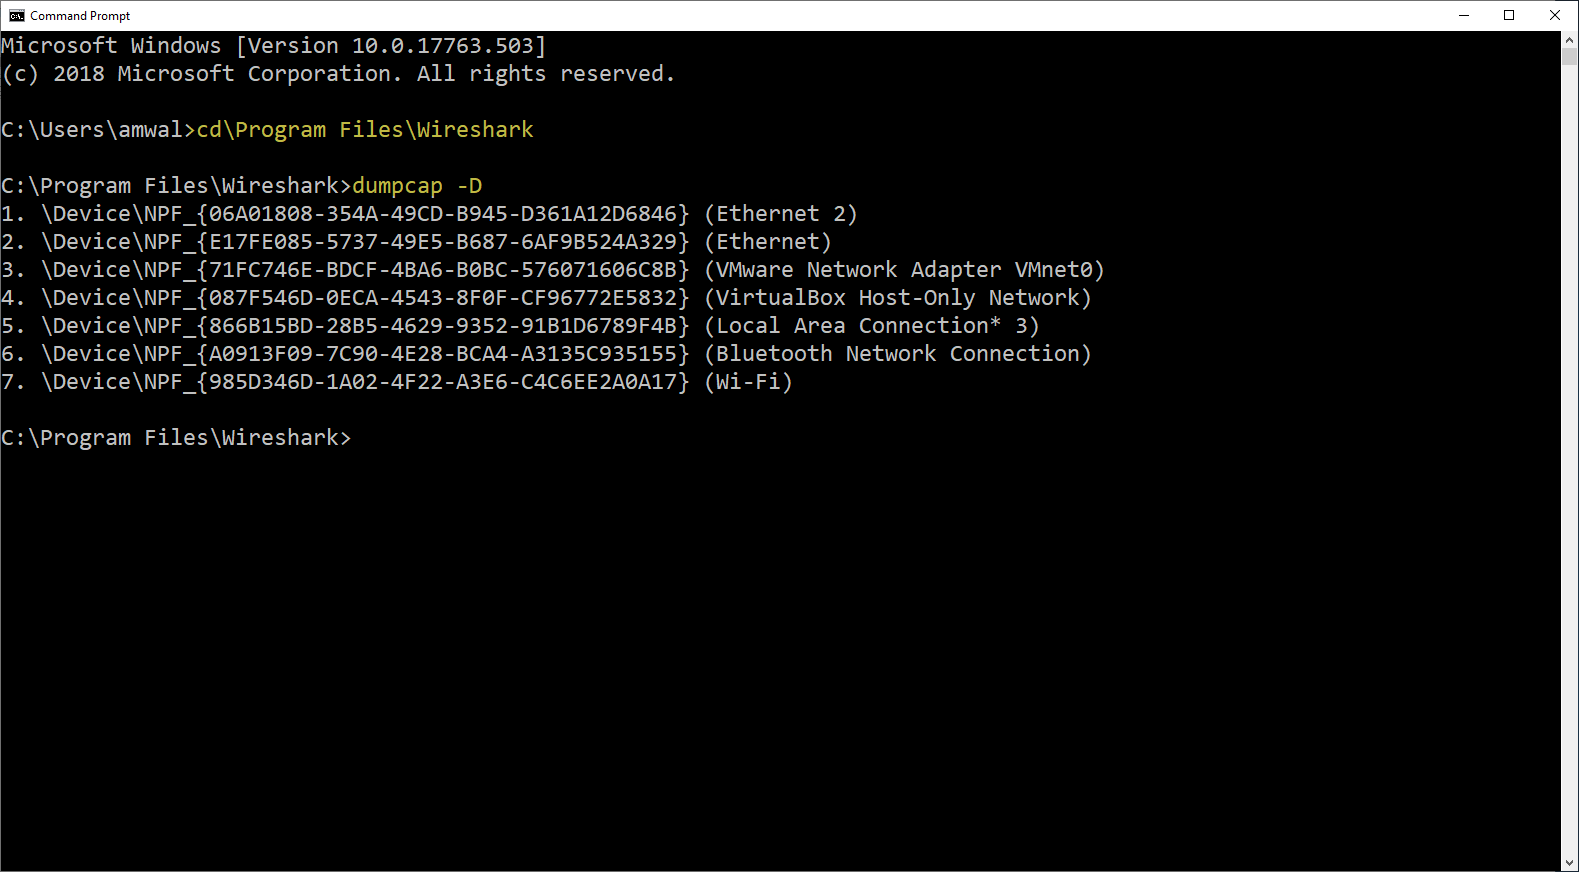Minimize the Command Prompt window
1579x872 pixels.
point(1464,15)
